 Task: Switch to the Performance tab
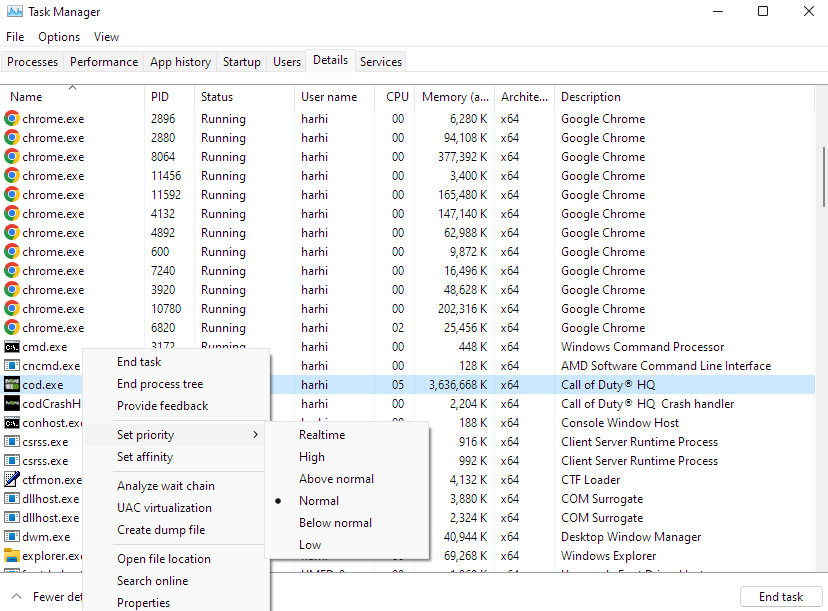tap(104, 62)
